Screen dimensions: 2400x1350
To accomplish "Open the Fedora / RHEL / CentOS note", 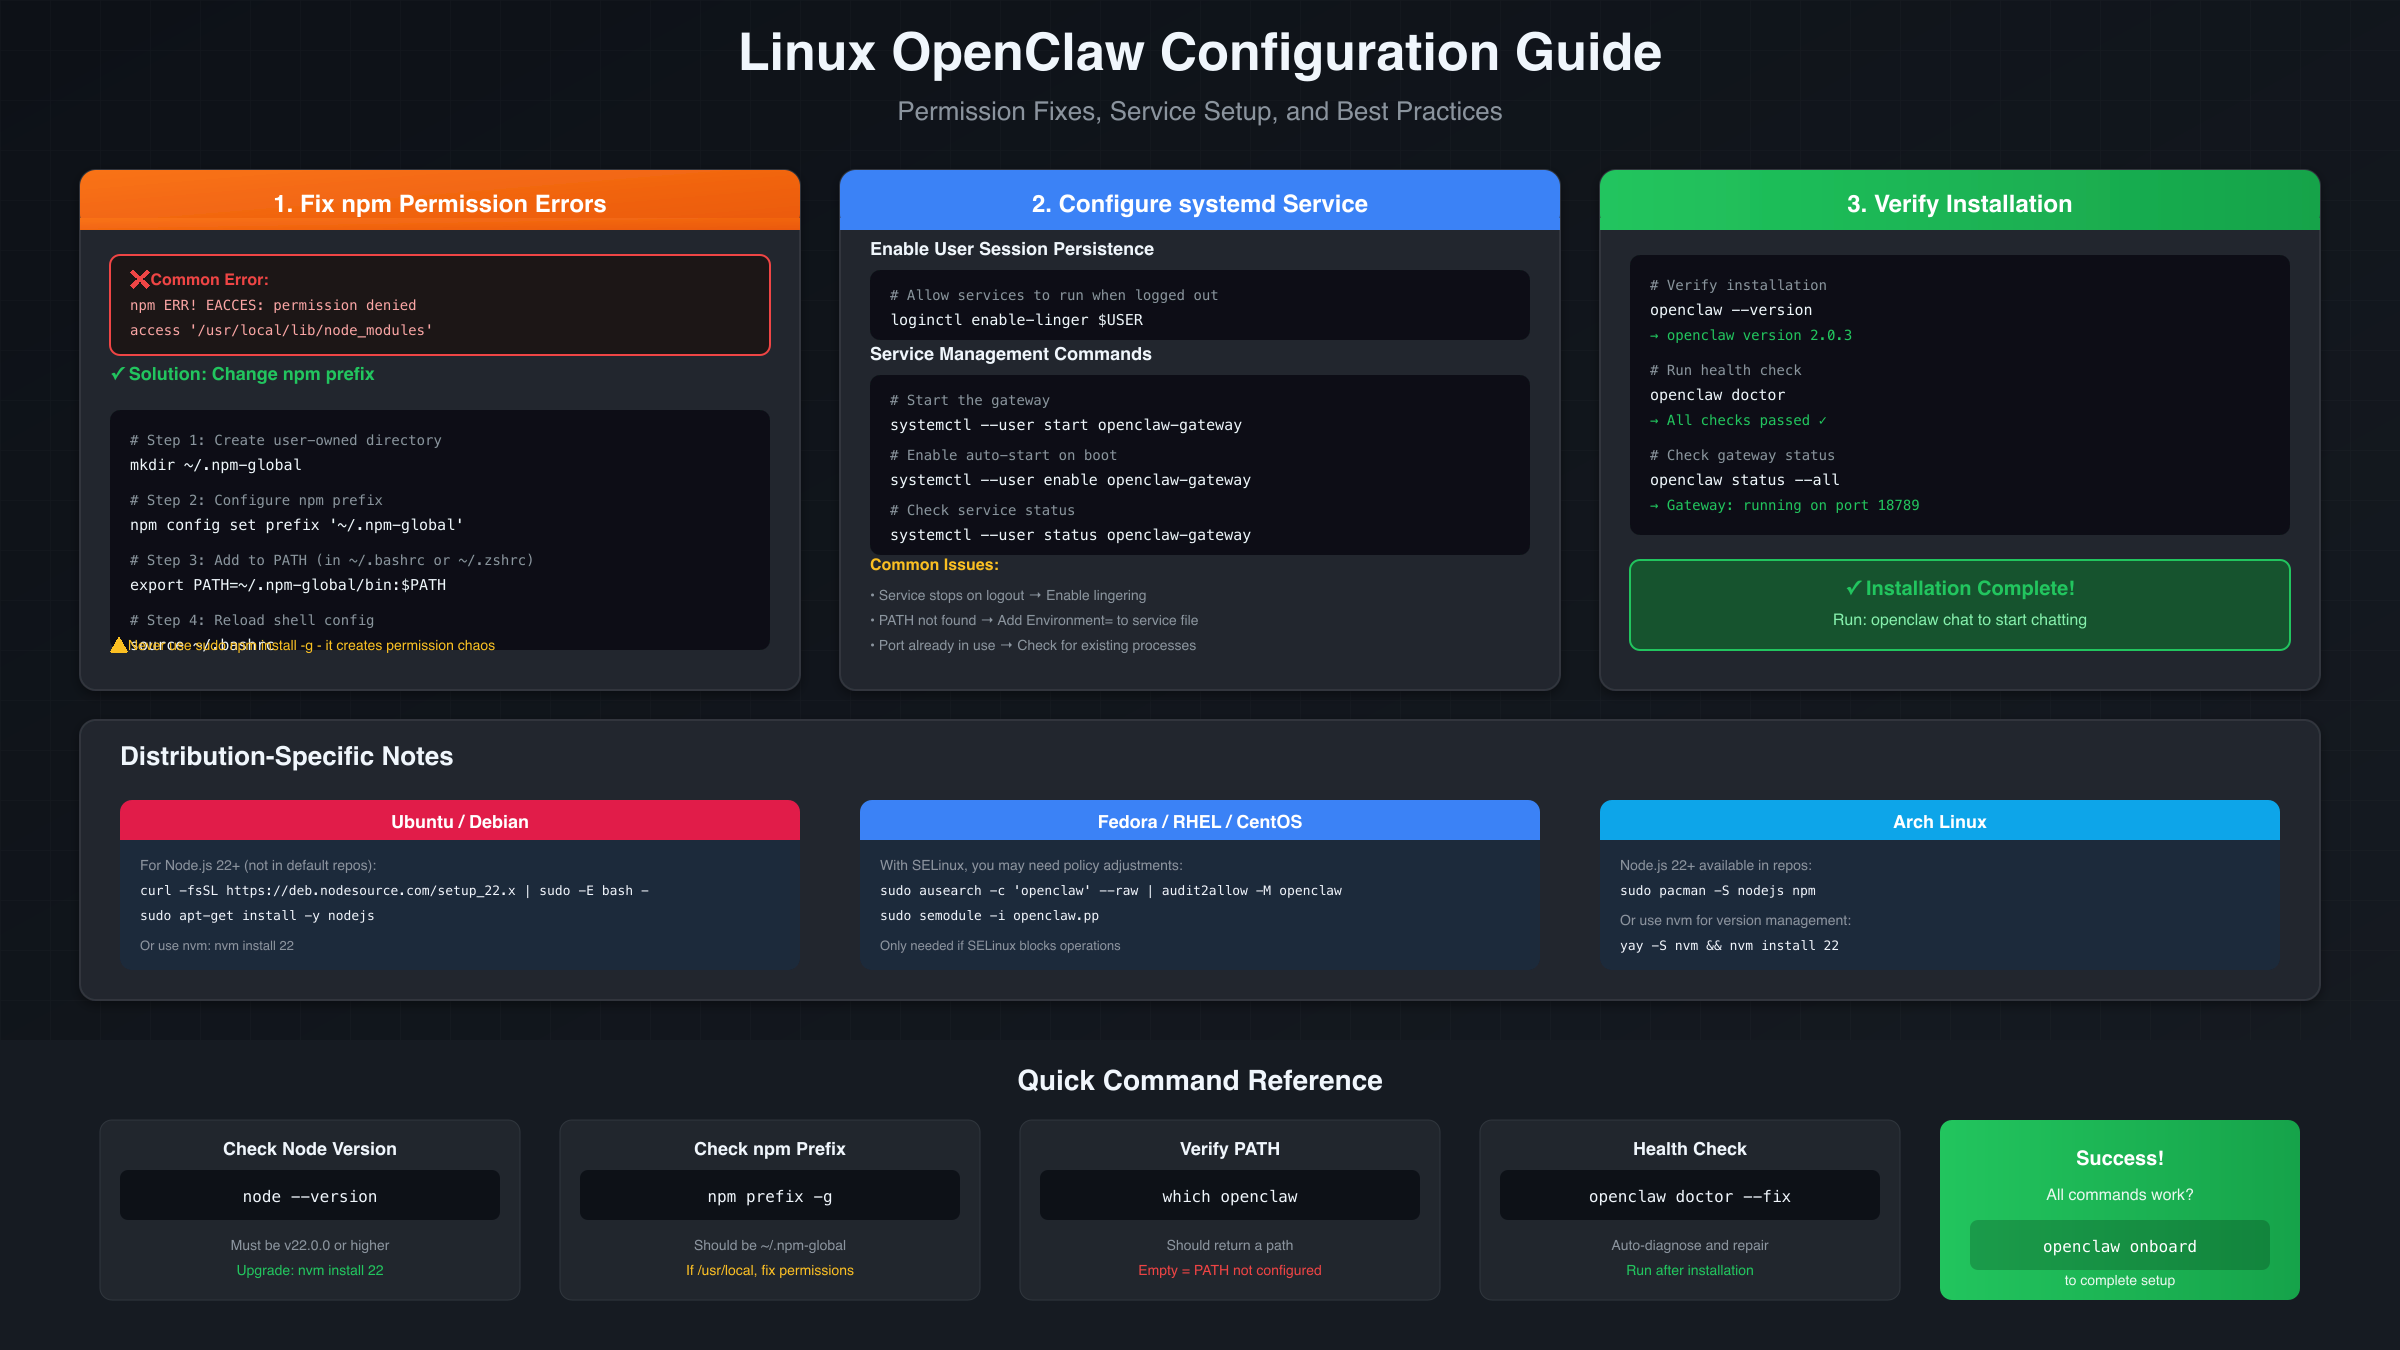I will tap(1199, 820).
